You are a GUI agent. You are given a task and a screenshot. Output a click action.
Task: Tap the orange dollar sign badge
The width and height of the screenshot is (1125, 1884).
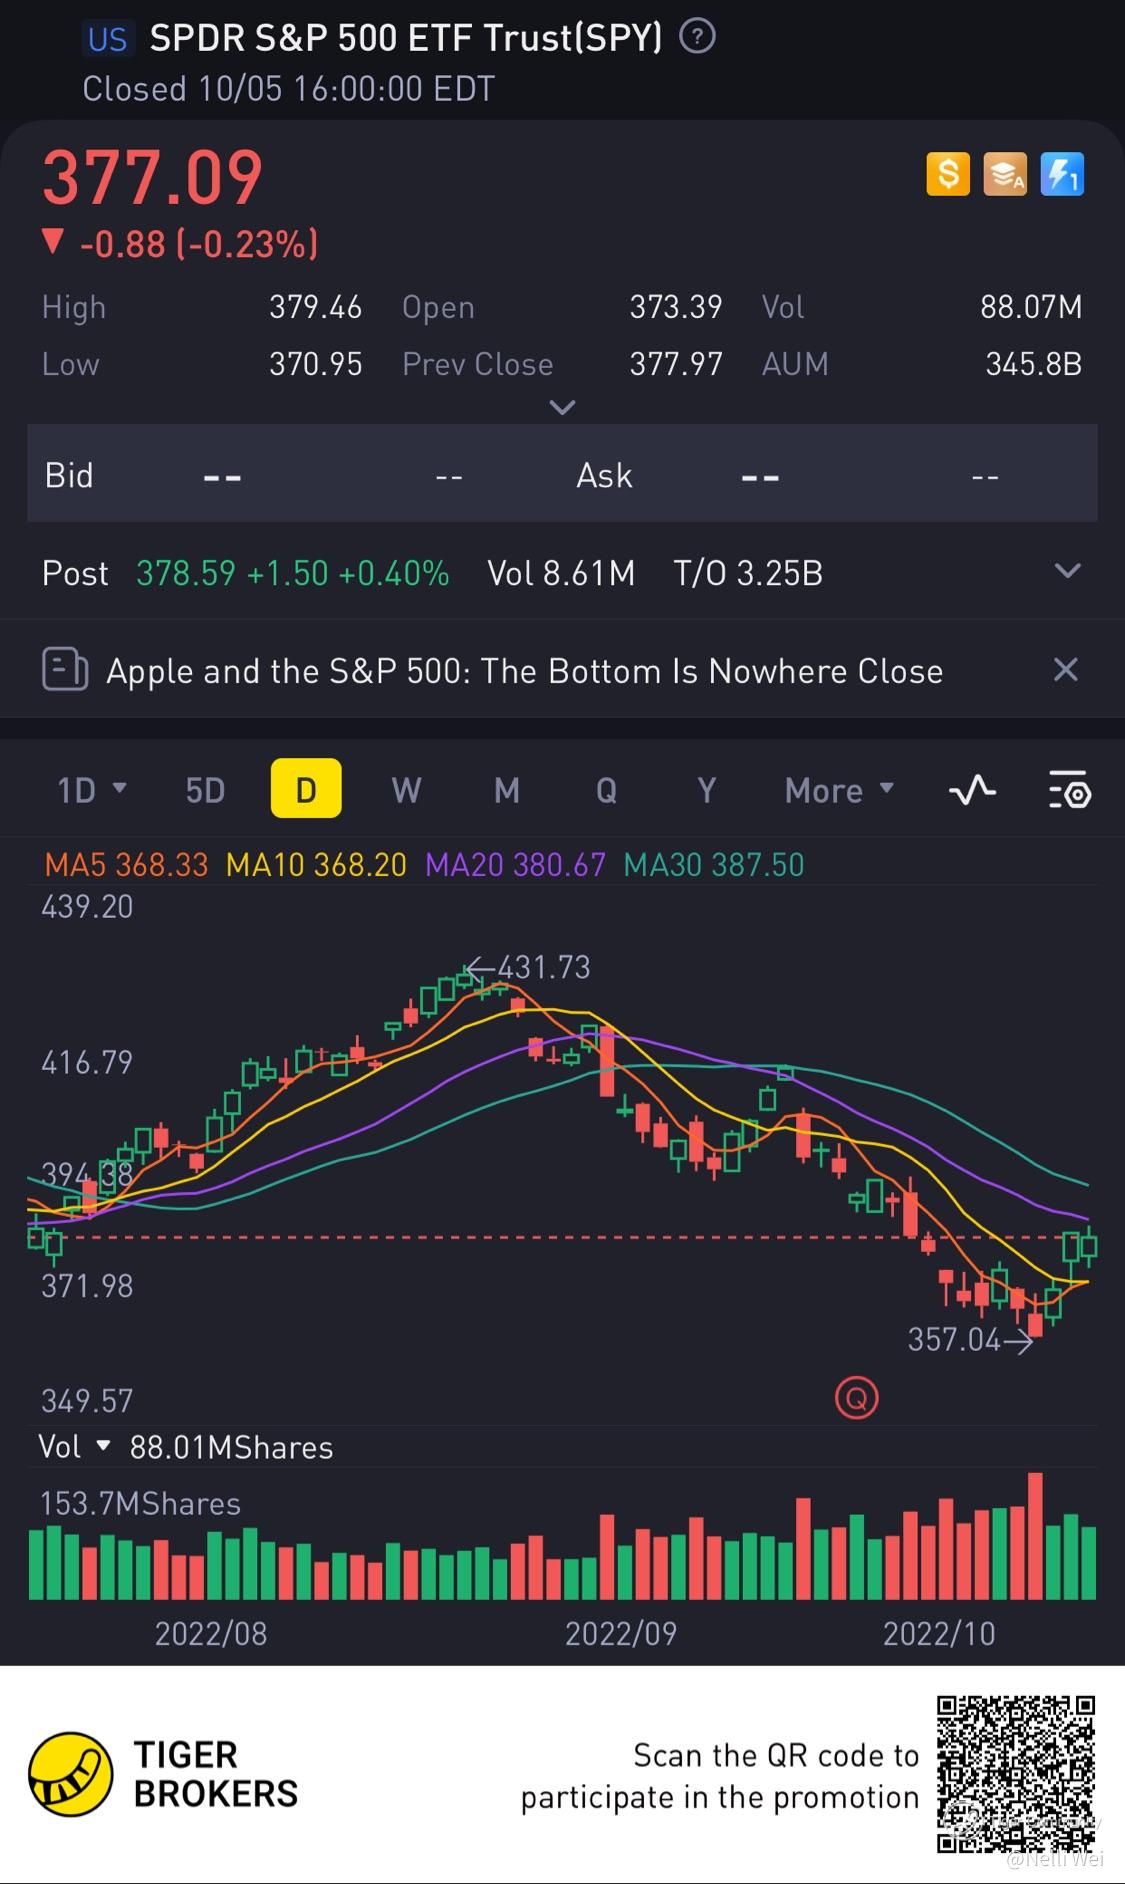(948, 174)
